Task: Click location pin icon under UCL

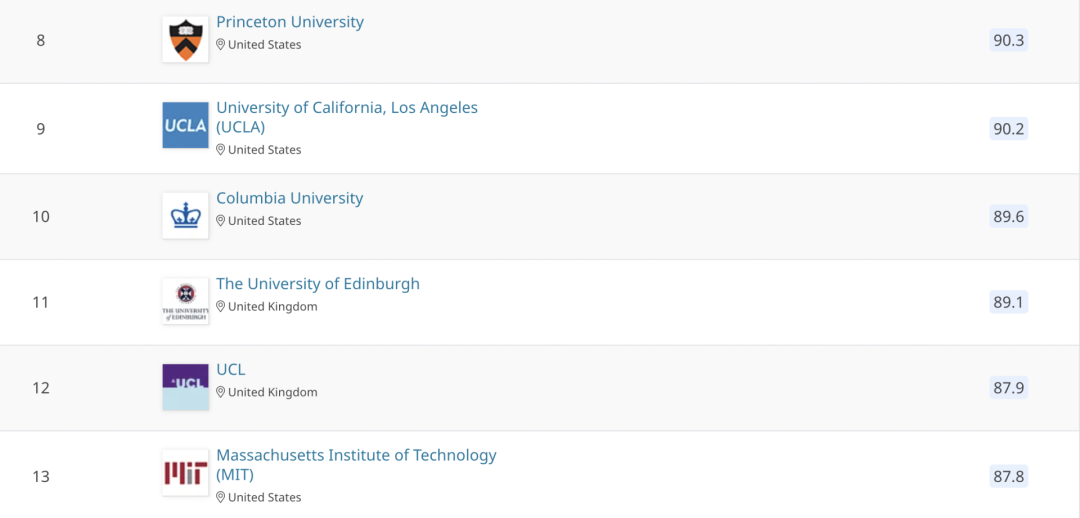Action: coord(221,393)
